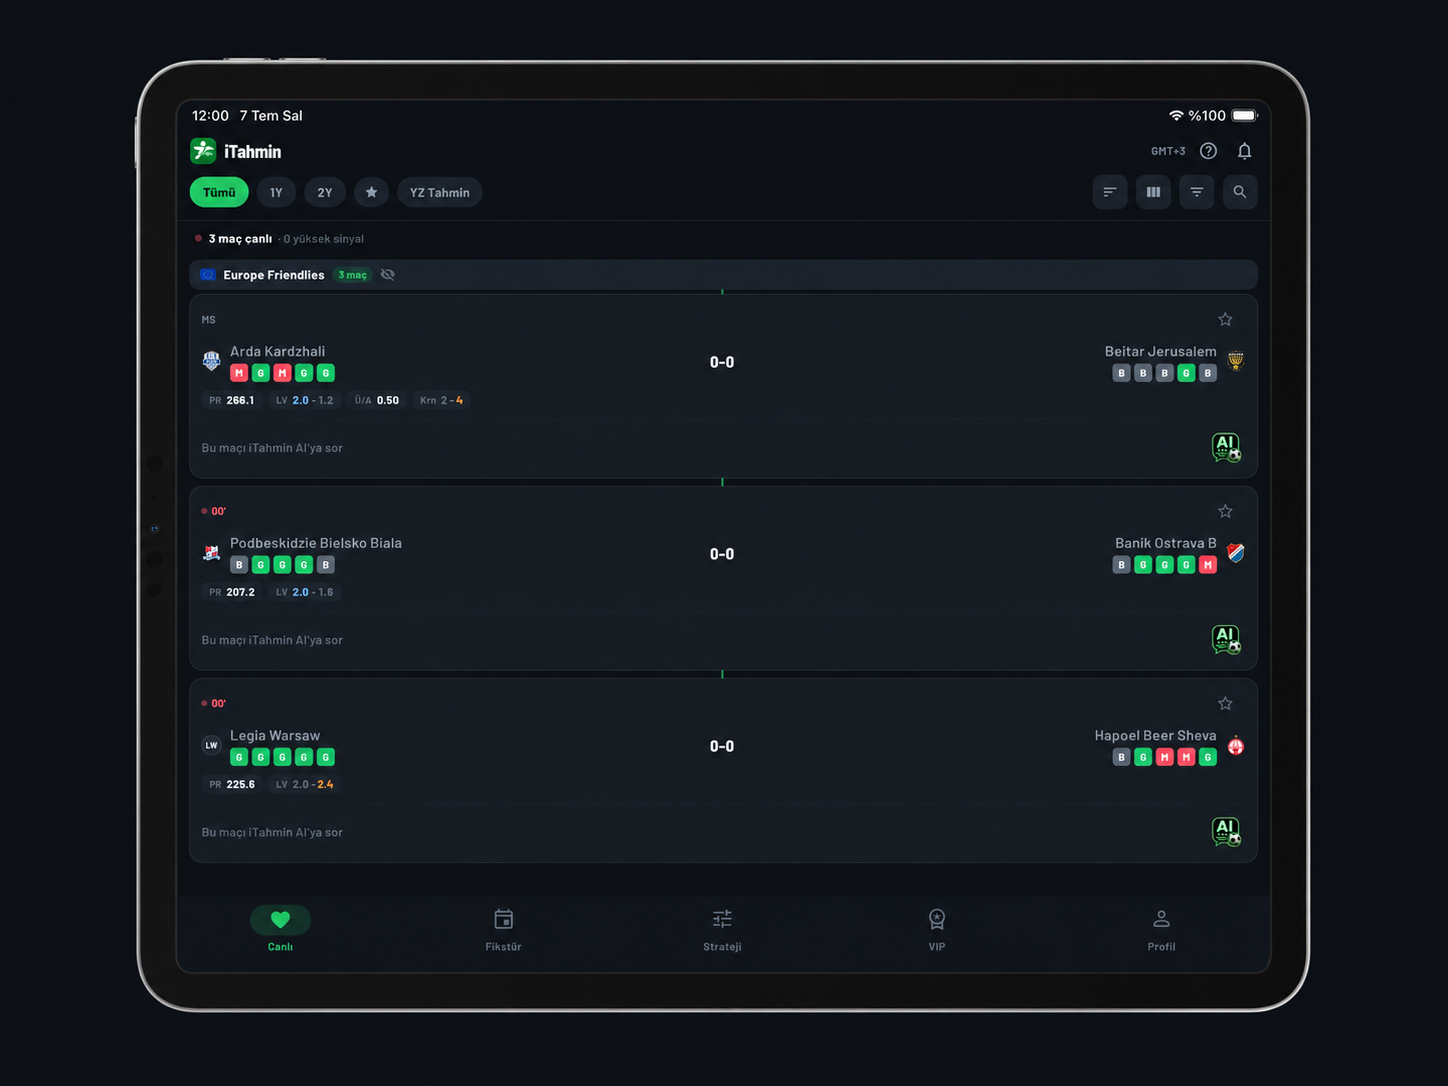The width and height of the screenshot is (1448, 1086).
Task: Click the LV 2.0 - 1.6 chip
Action: [x=305, y=592]
